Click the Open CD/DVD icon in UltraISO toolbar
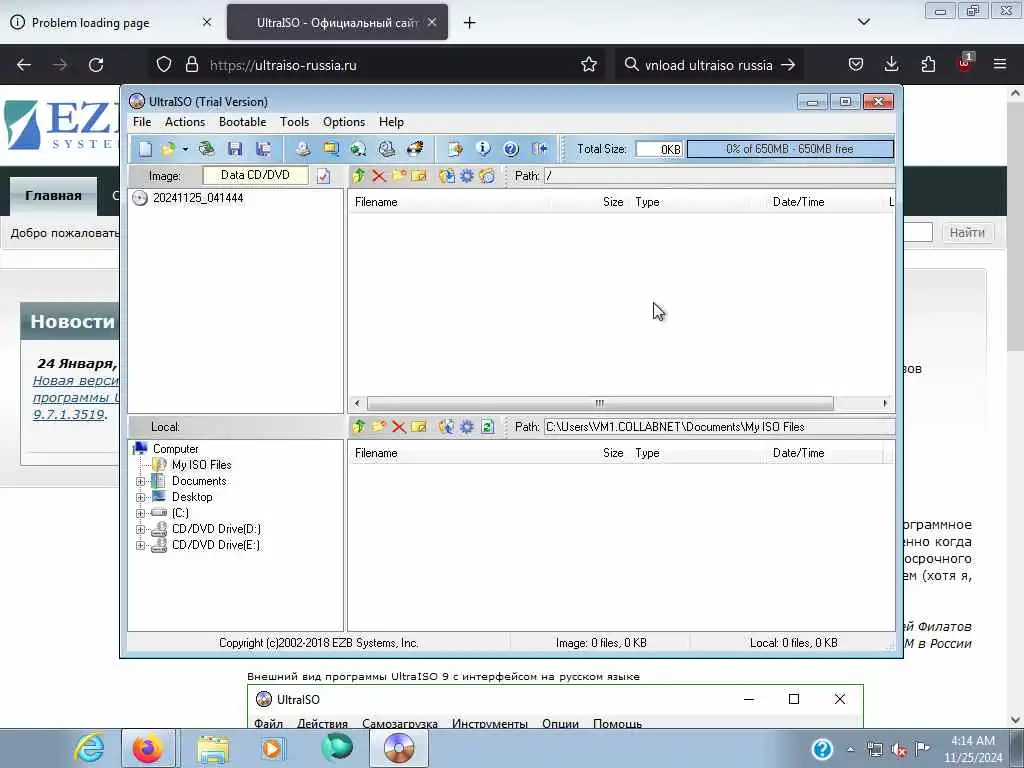The image size is (1024, 768). (206, 149)
